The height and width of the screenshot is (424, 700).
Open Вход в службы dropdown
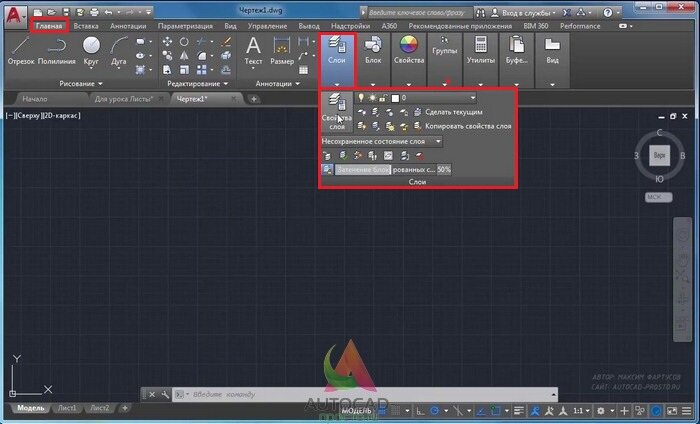click(x=529, y=13)
